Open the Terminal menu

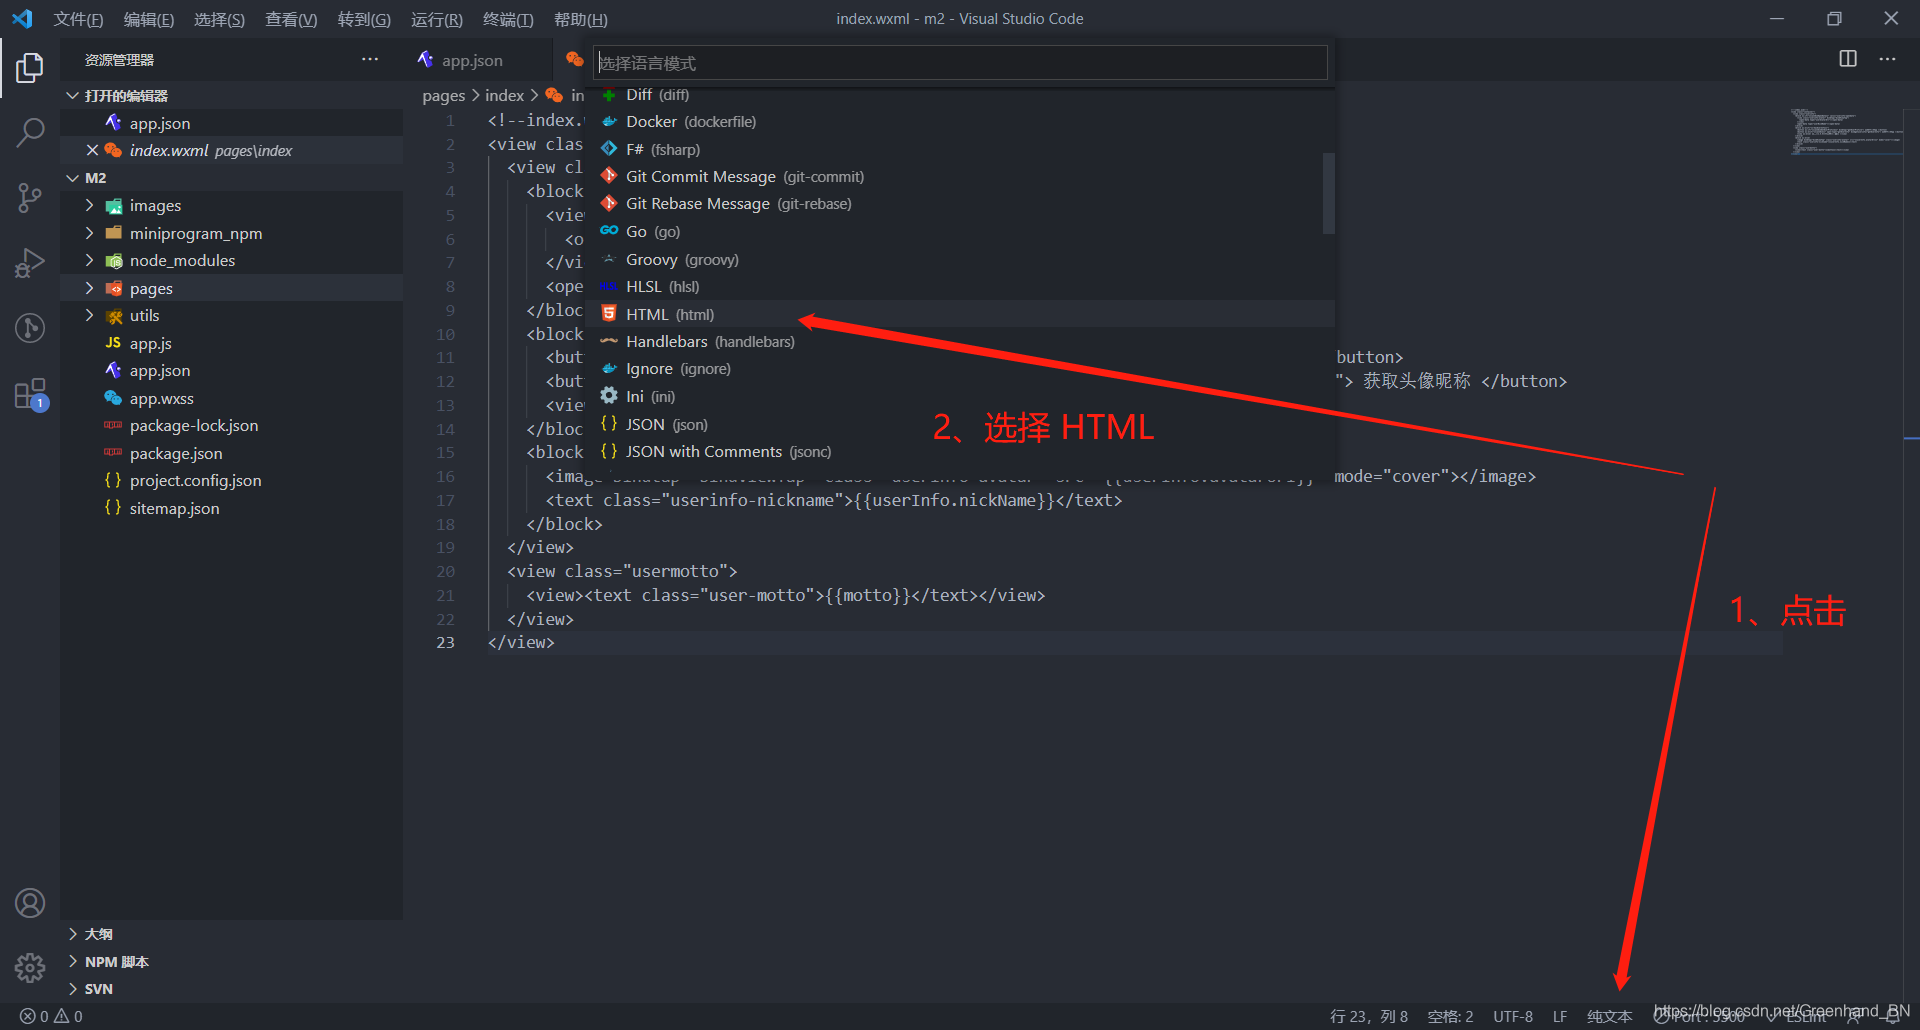508,19
